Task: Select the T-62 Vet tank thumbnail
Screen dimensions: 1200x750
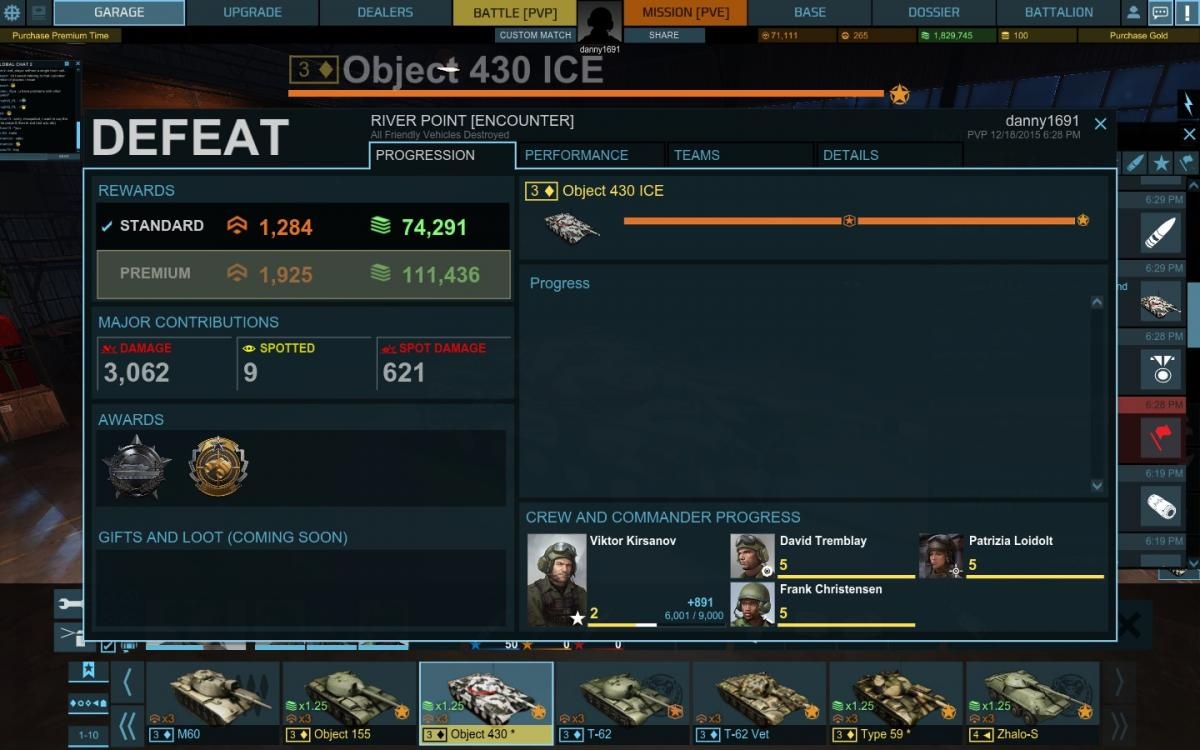Action: 759,702
